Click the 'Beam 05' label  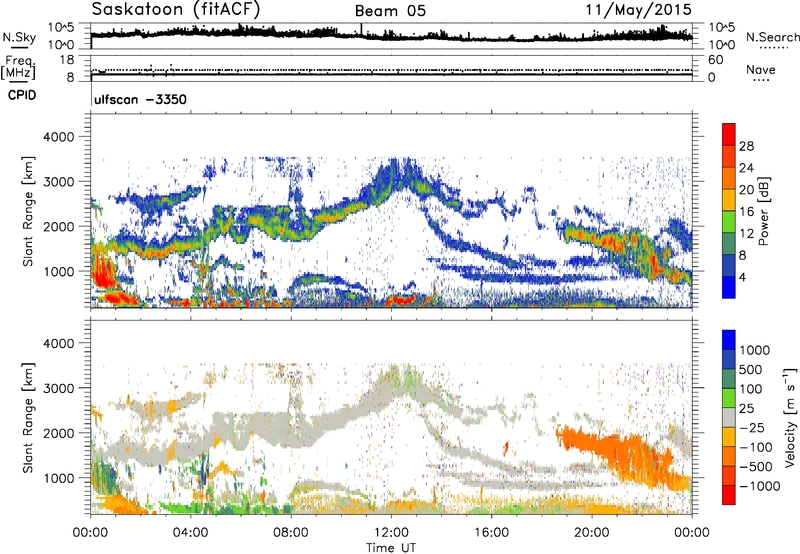tap(390, 11)
